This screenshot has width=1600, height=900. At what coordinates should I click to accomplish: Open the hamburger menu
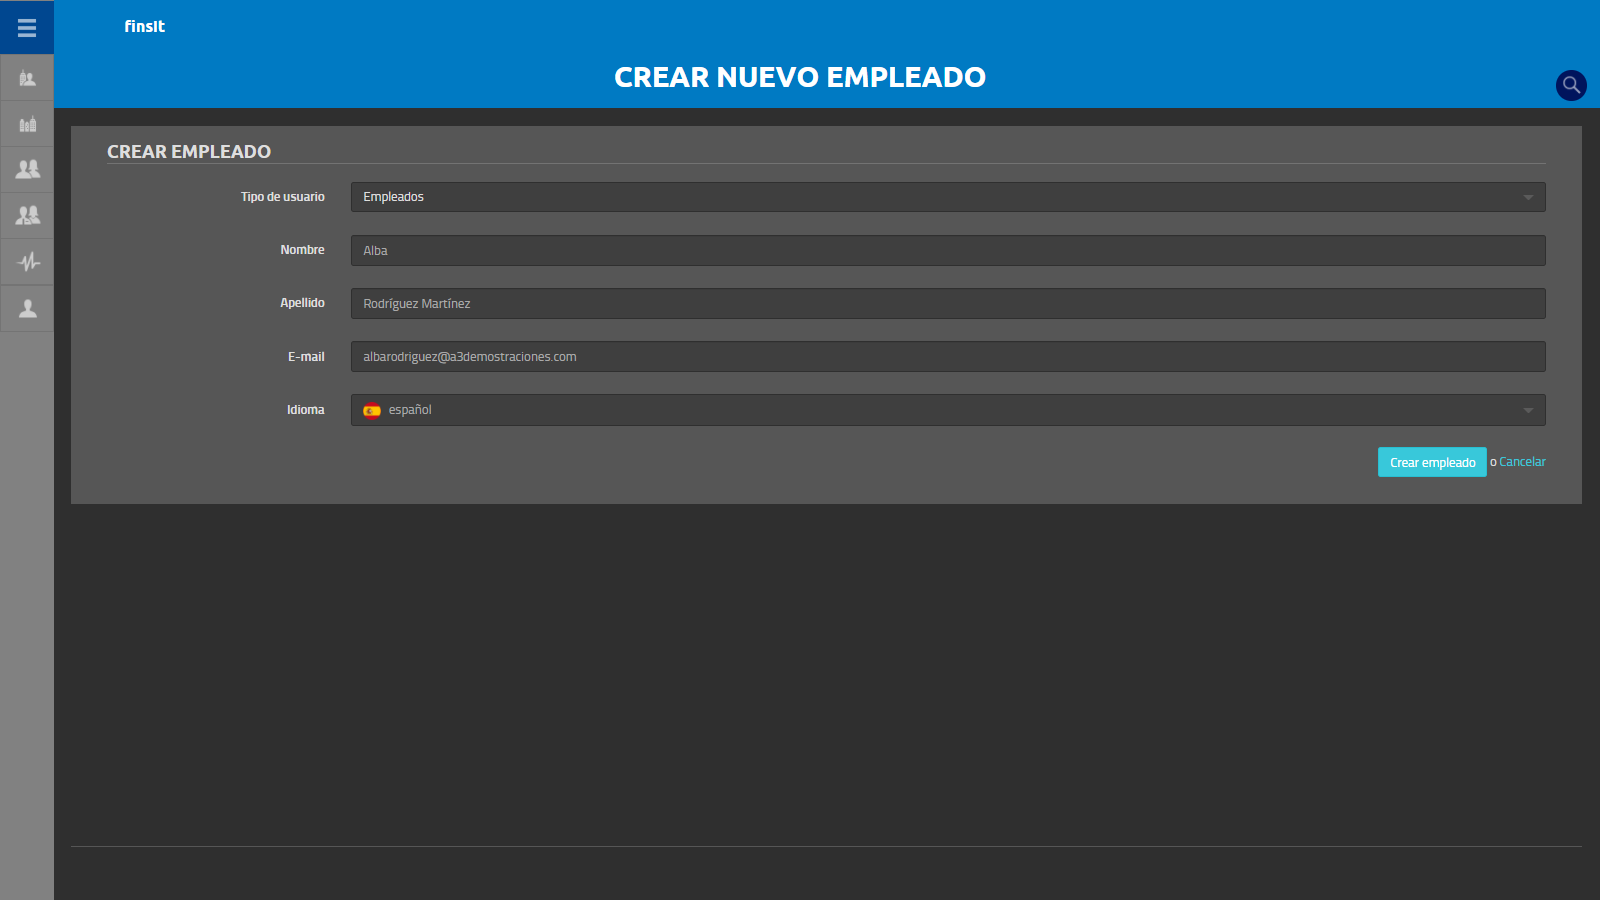click(x=27, y=28)
